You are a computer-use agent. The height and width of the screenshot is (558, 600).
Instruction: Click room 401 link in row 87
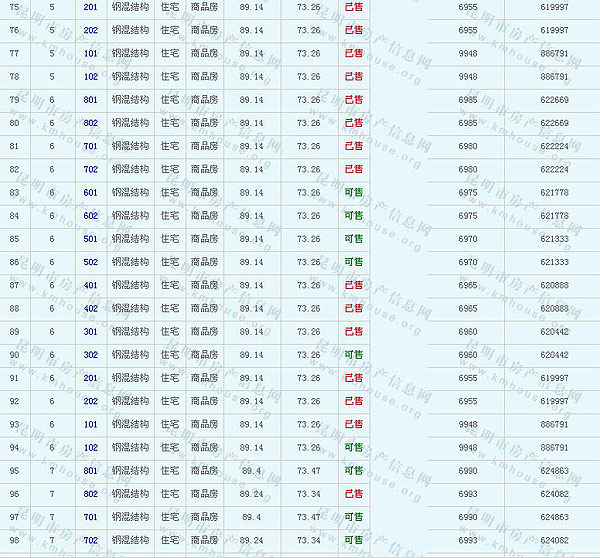coord(91,285)
